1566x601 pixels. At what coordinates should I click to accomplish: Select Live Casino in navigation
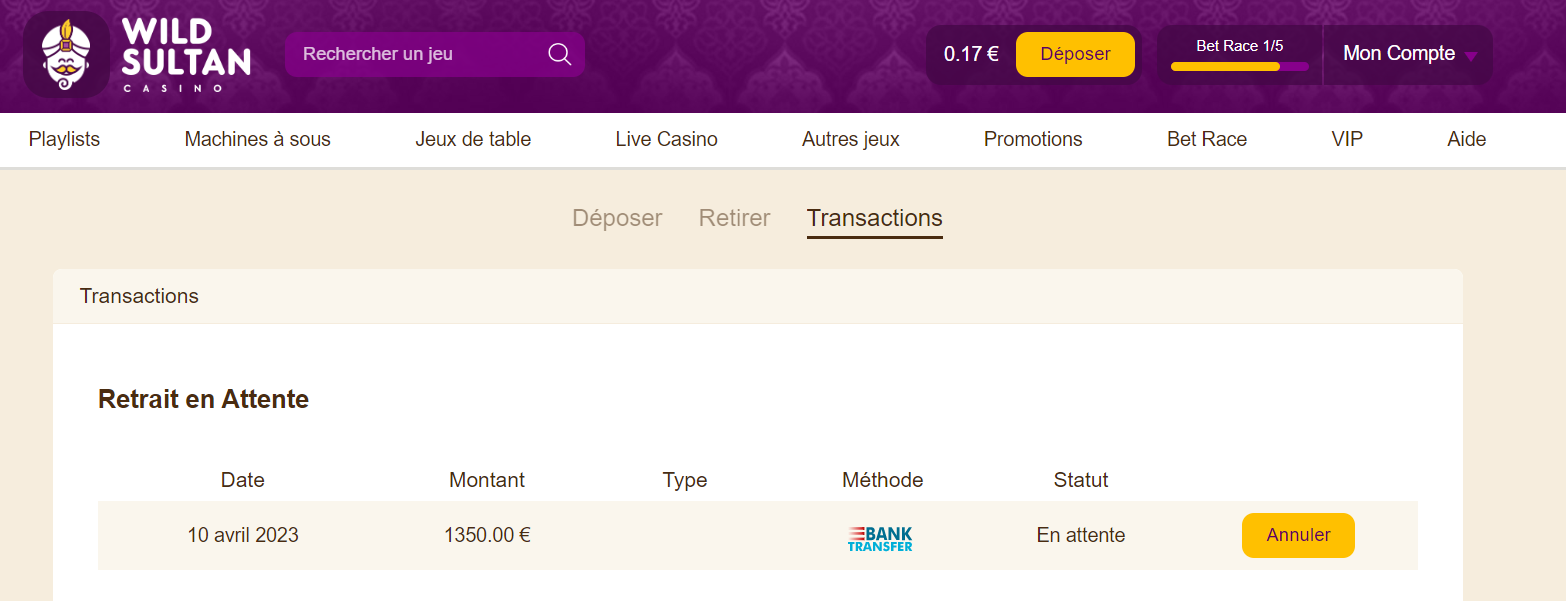[666, 139]
